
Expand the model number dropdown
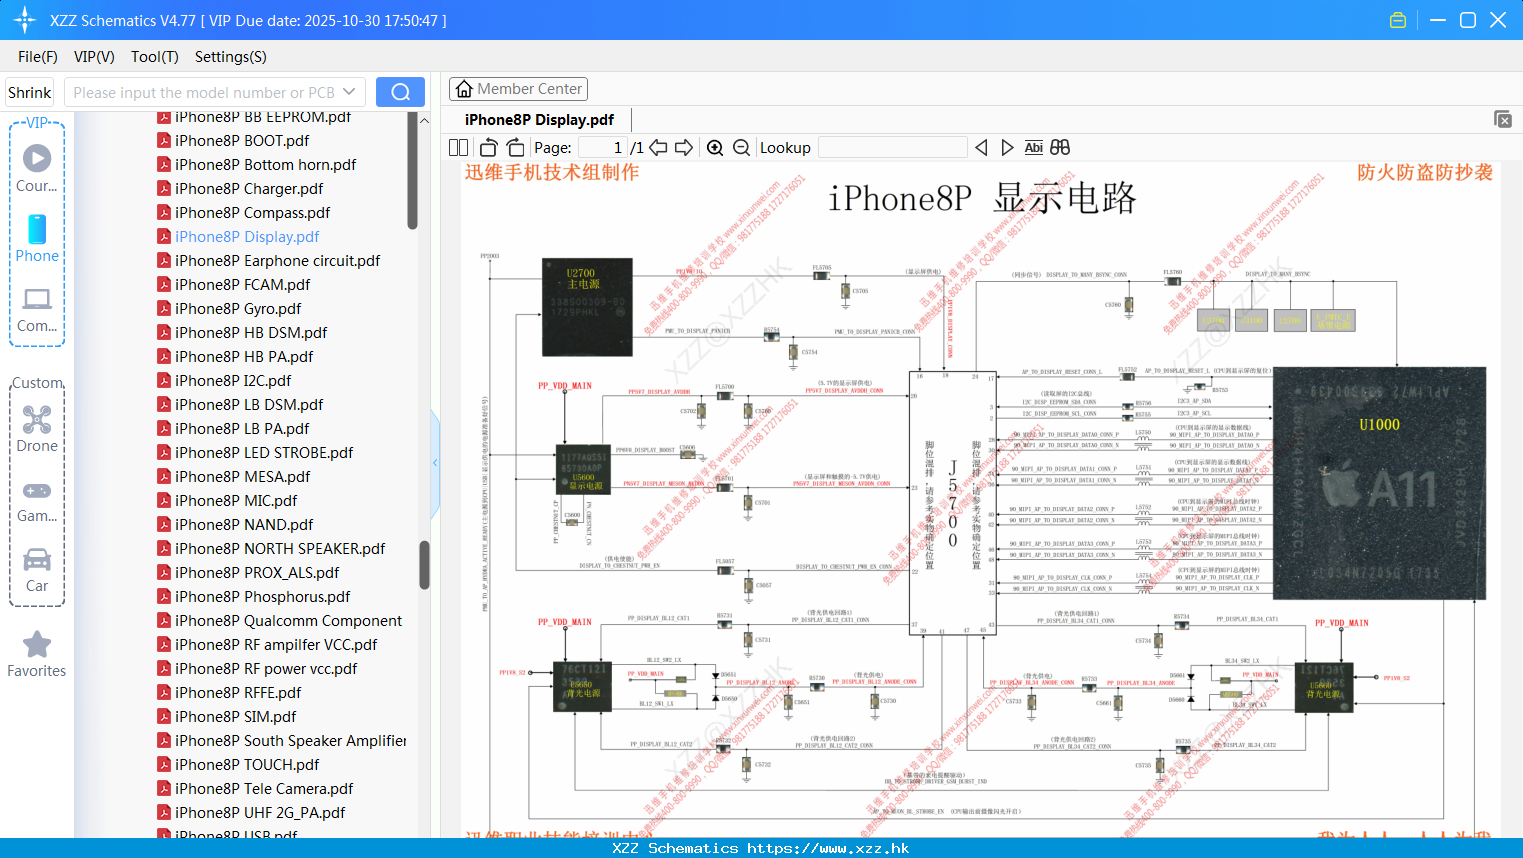point(349,92)
